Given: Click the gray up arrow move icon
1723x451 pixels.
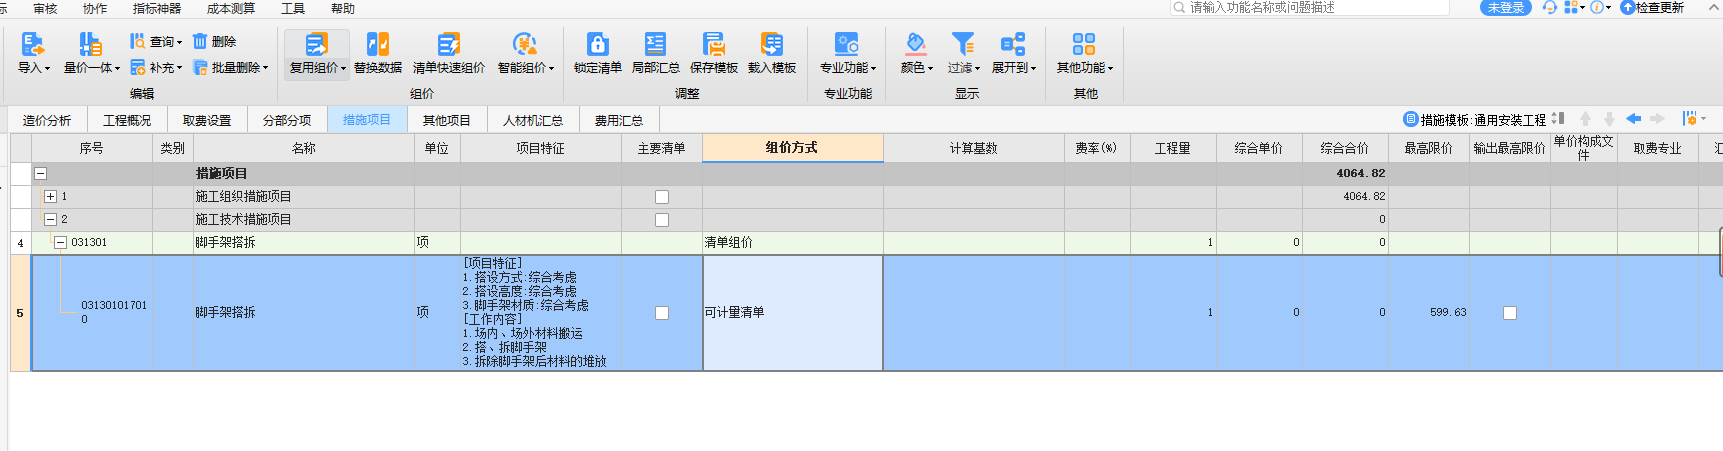Looking at the screenshot, I should (1585, 119).
